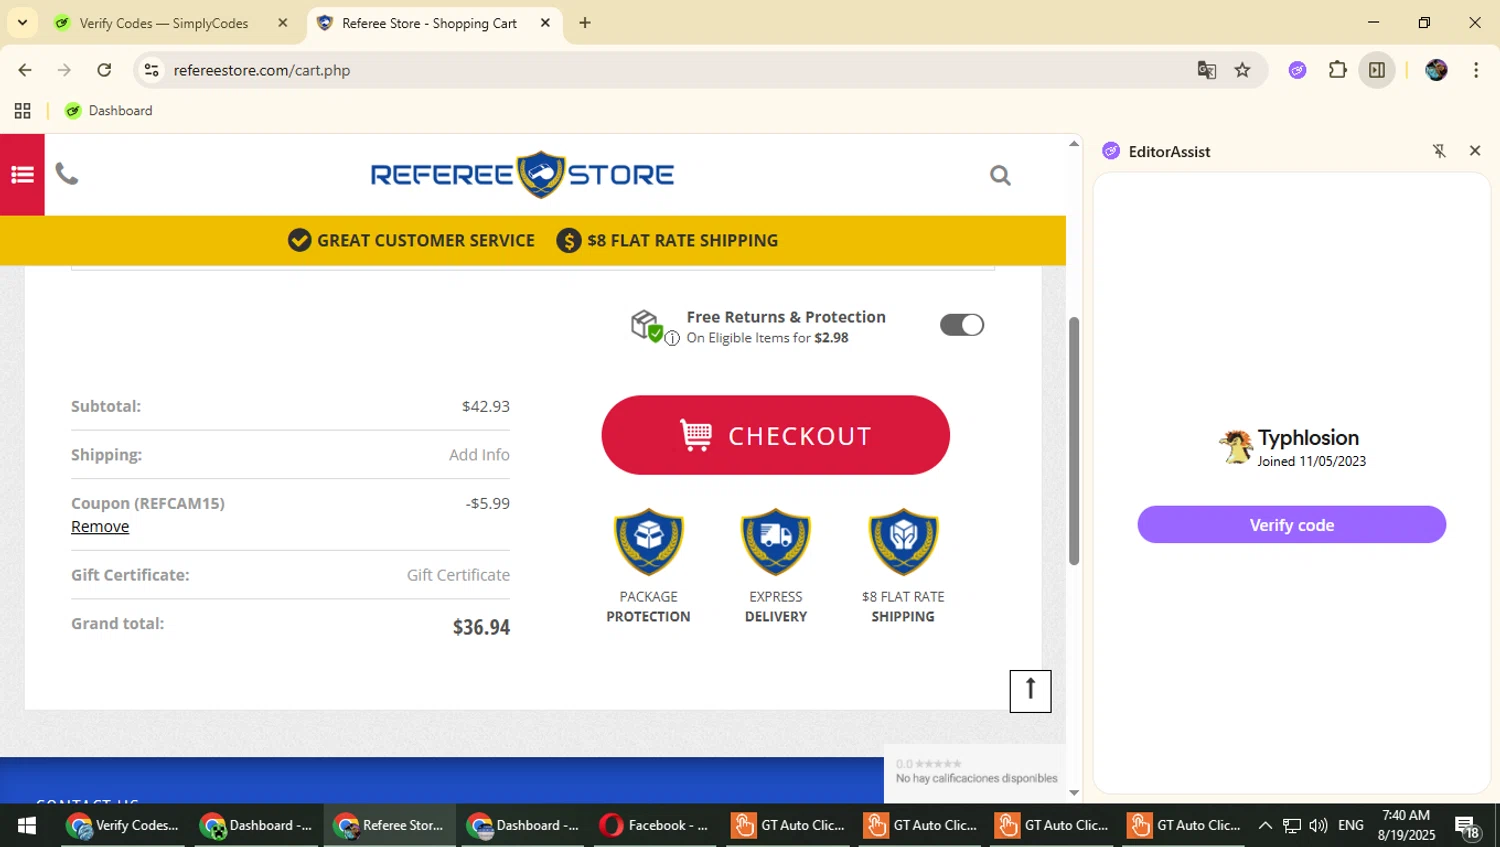Image resolution: width=1500 pixels, height=847 pixels.
Task: Click the coupon discount -$5.99 value
Action: (487, 504)
